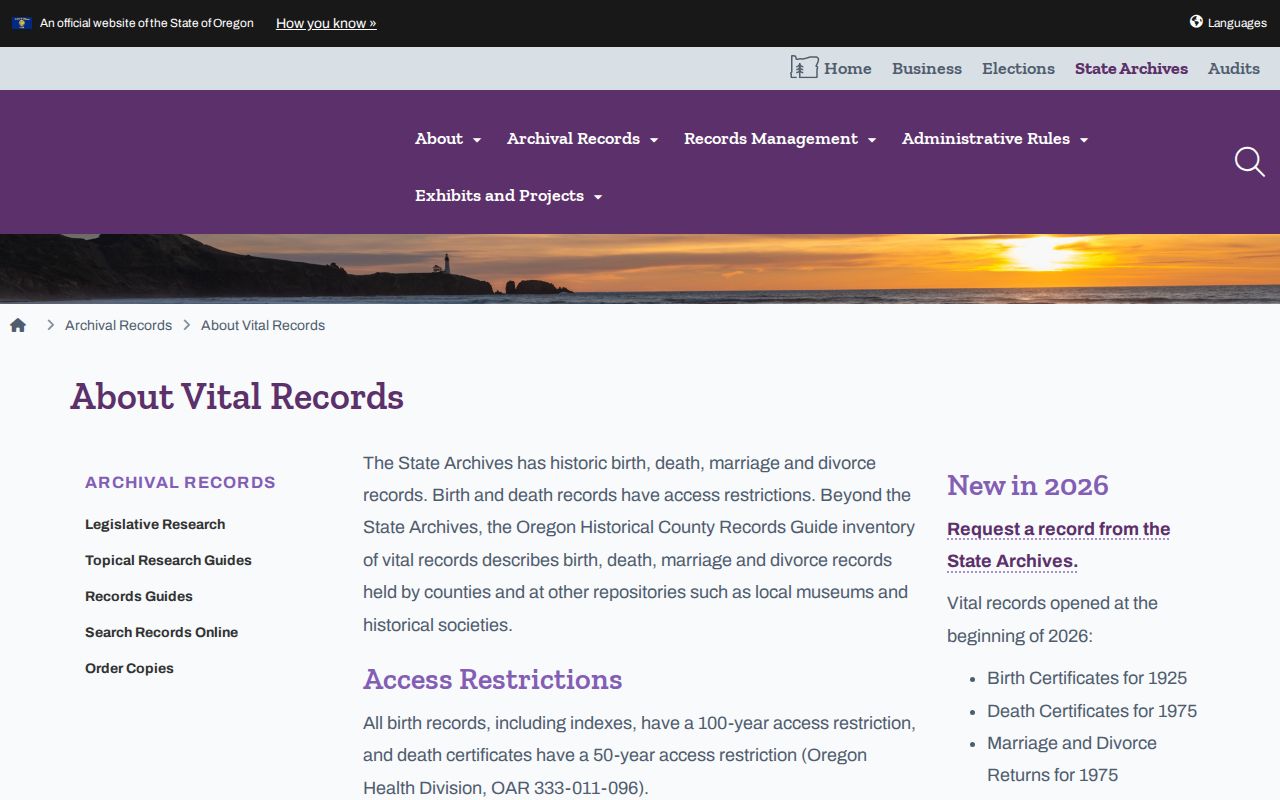This screenshot has height=800, width=1280.
Task: Open the Elections section
Action: click(1018, 68)
